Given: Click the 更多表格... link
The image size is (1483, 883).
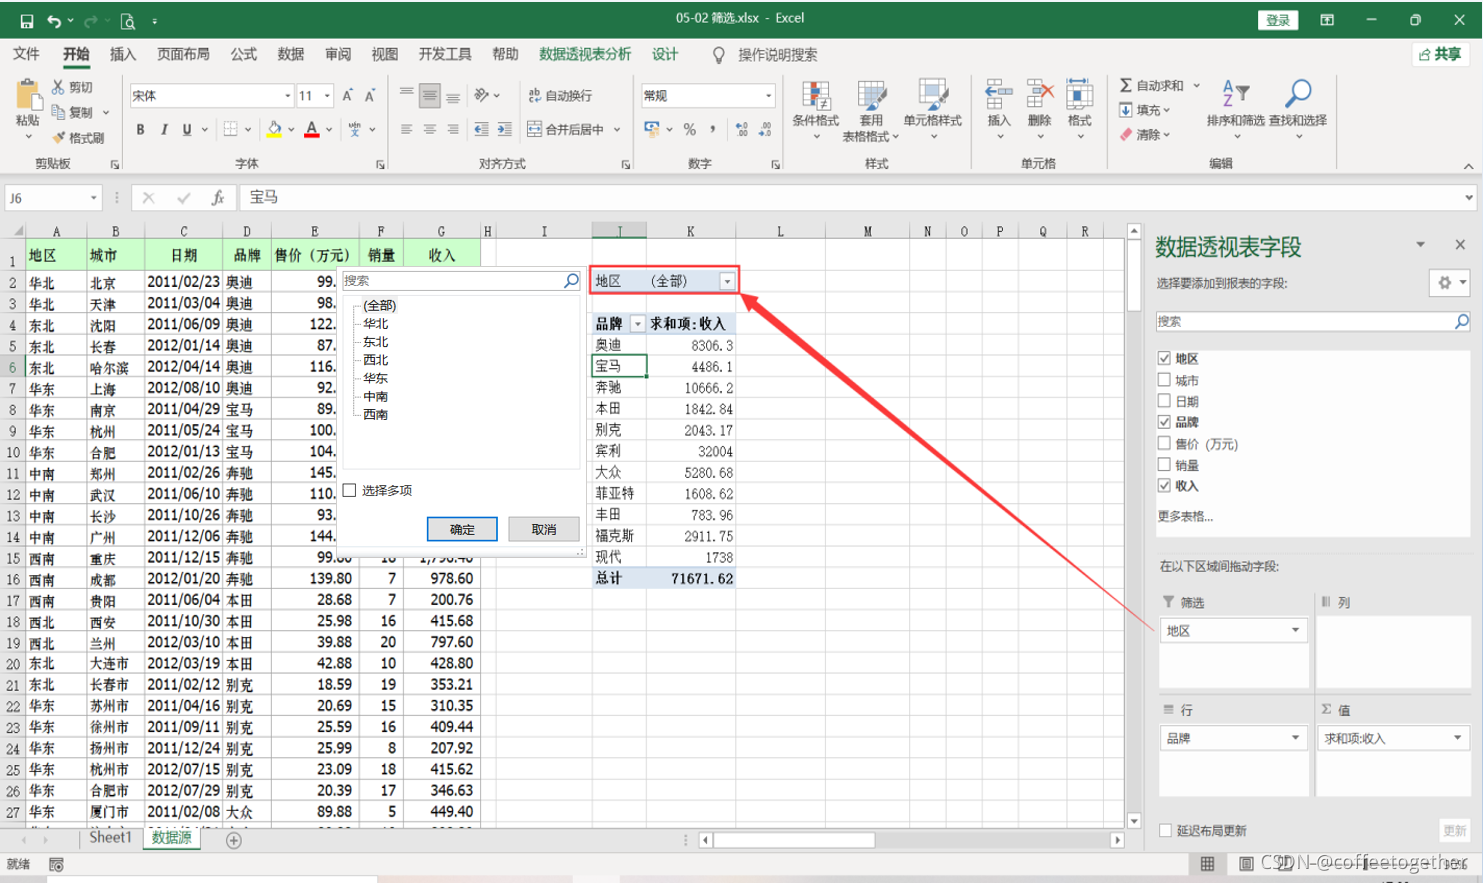Looking at the screenshot, I should pos(1185,516).
